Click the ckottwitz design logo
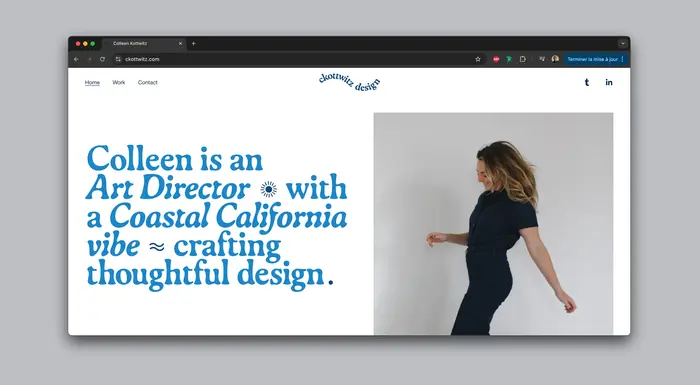 (x=350, y=83)
